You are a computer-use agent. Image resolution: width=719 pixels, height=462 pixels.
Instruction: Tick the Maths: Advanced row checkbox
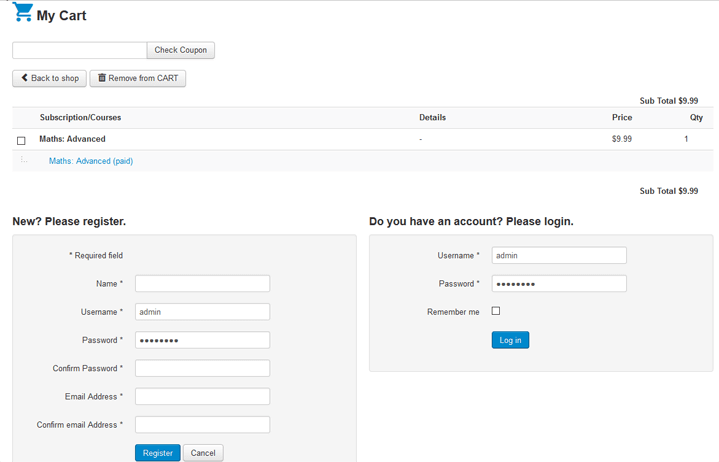pos(21,141)
